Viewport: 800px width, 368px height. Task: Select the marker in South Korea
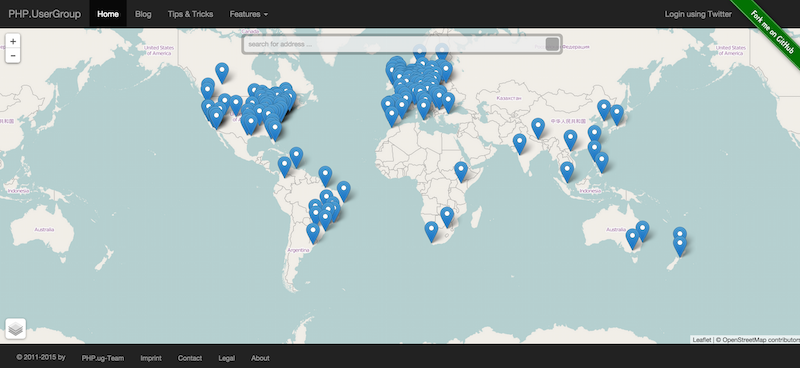click(604, 110)
